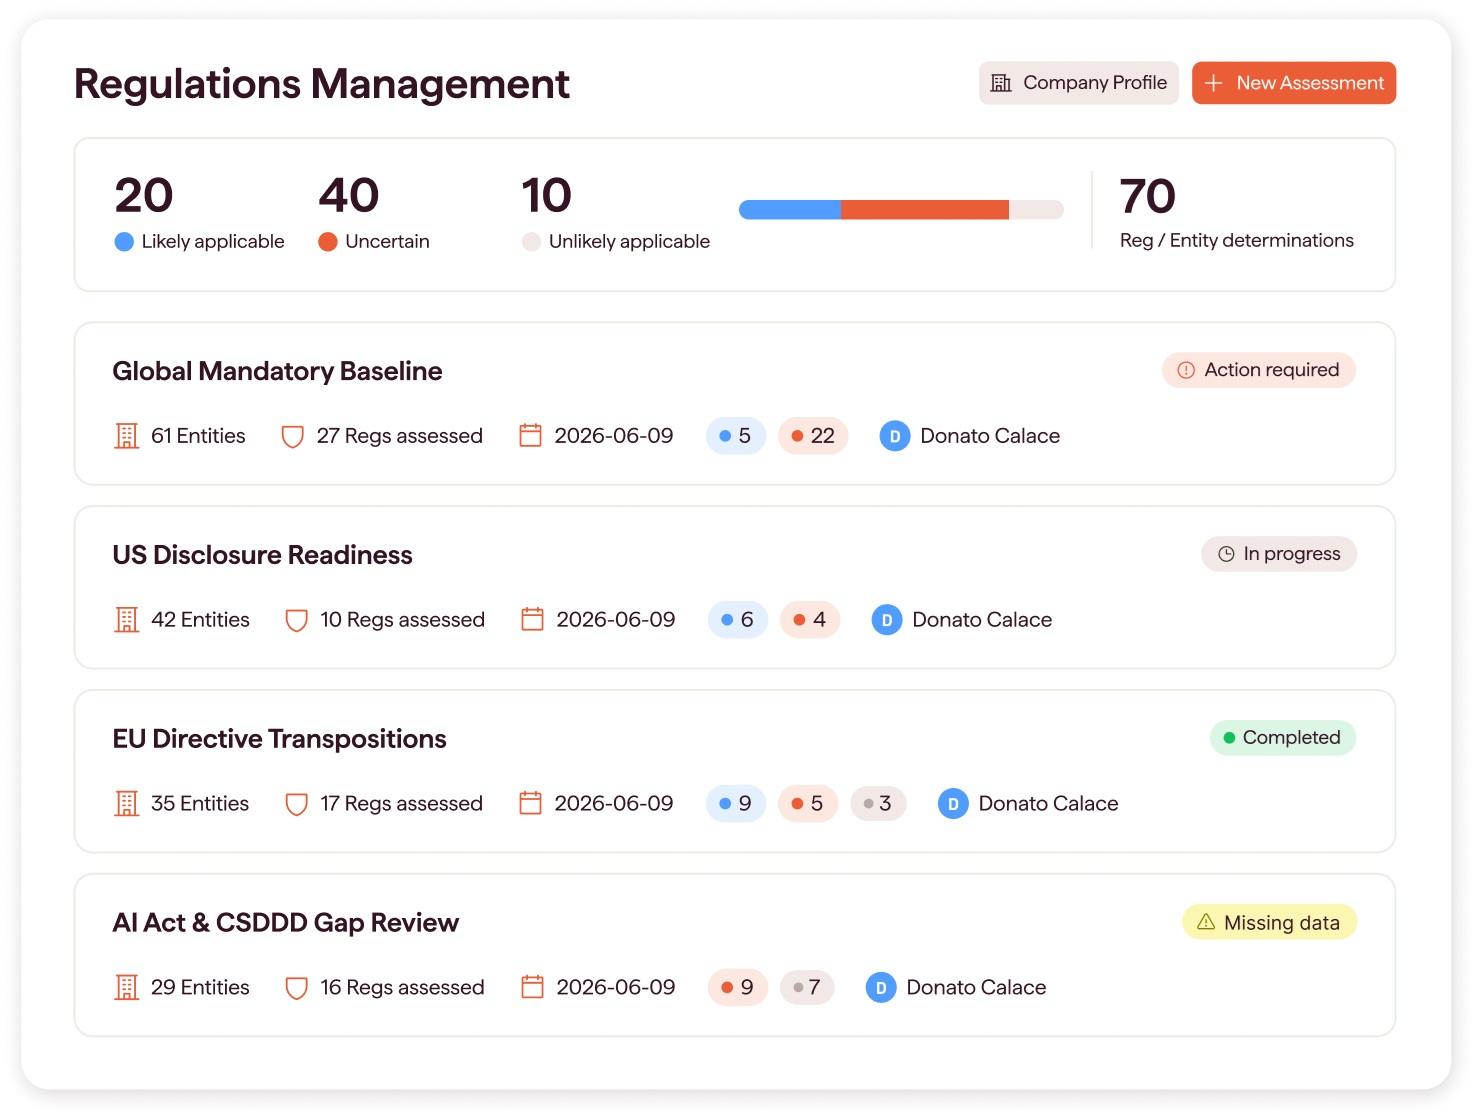Image resolution: width=1477 pixels, height=1117 pixels.
Task: Click the building icon beside 35 Entities
Action: coord(127,804)
